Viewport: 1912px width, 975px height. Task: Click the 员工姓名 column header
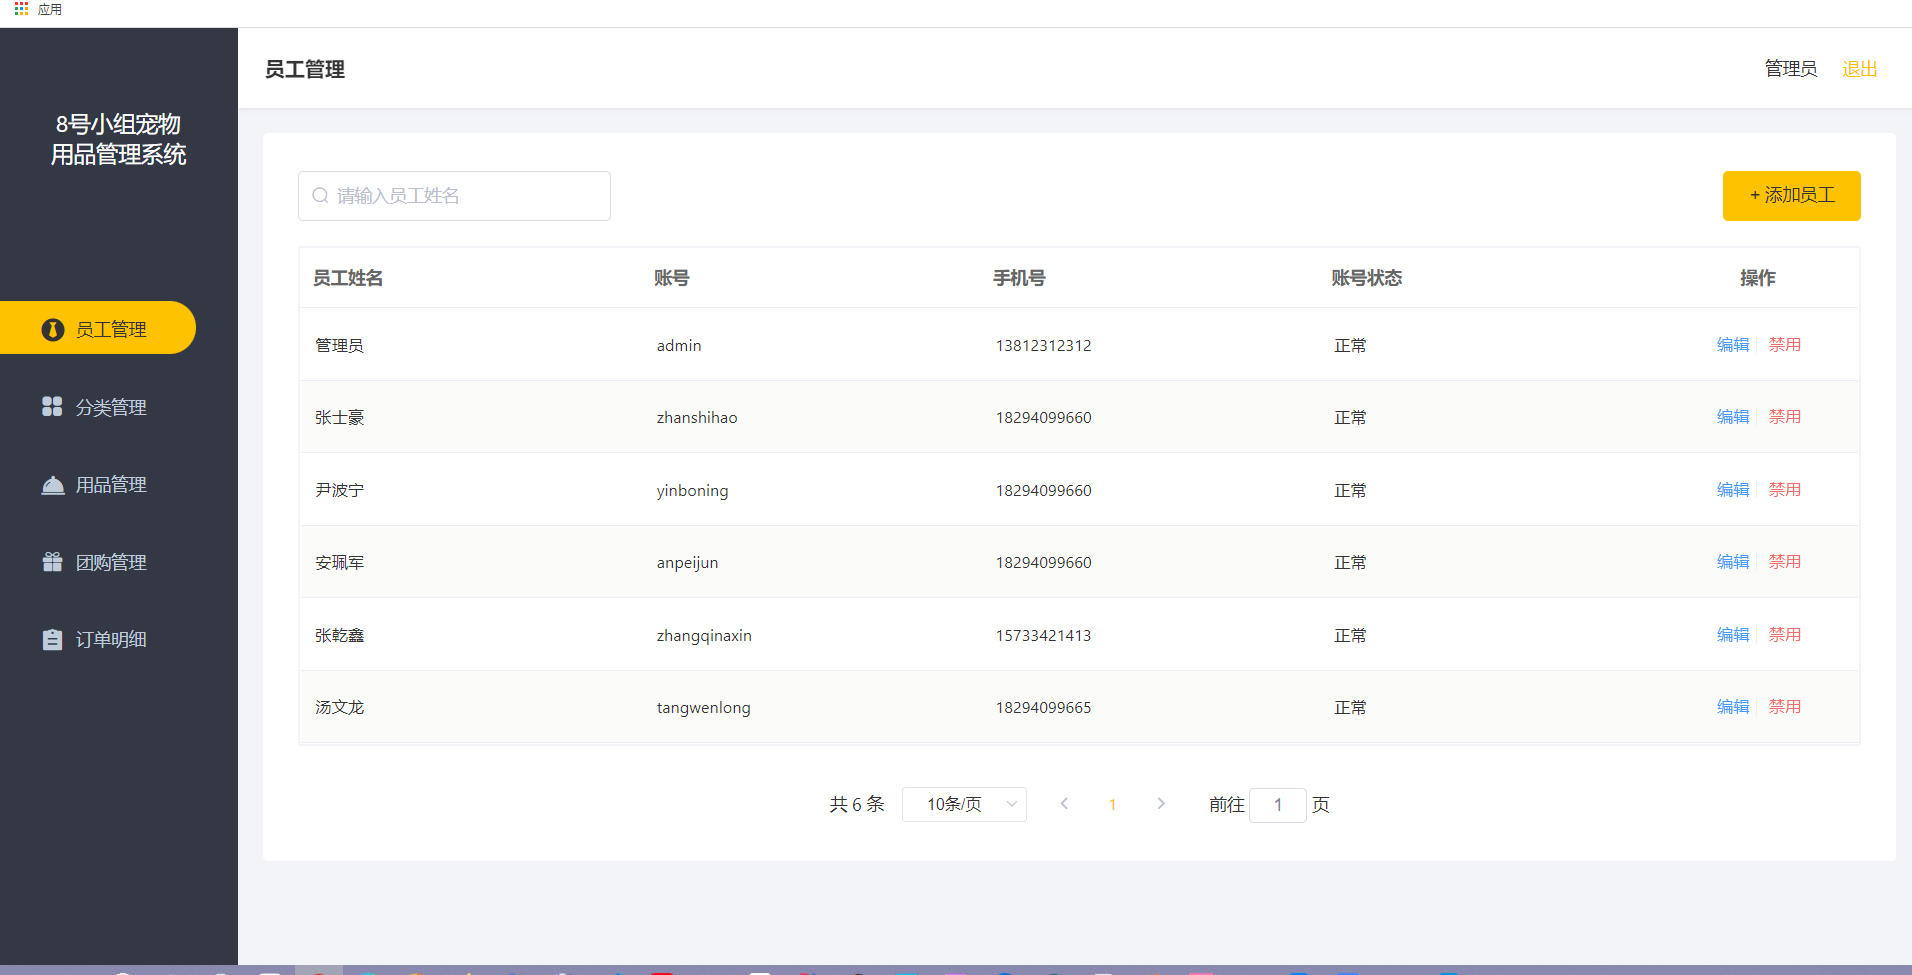tap(348, 278)
